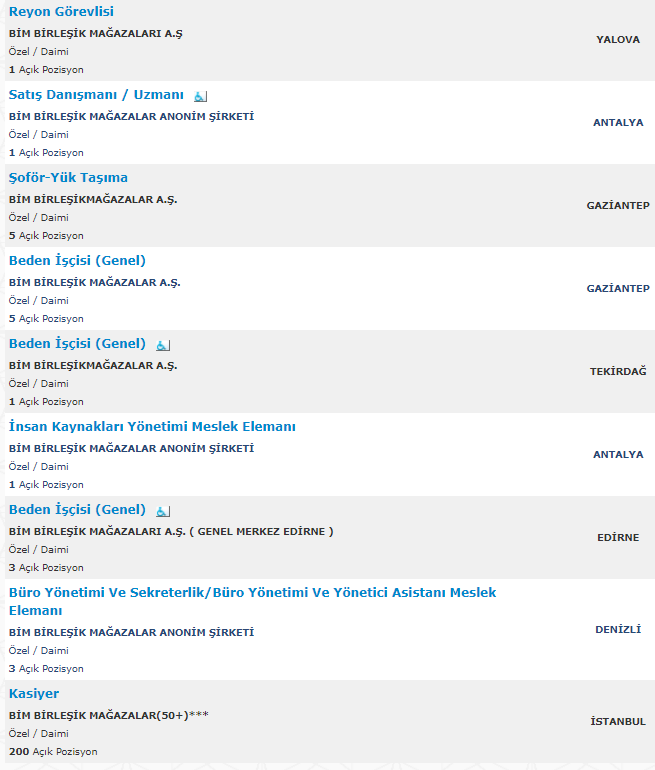Click company name with GENEL MERKEZ EDİRNE
655x770 pixels.
pyautogui.click(x=171, y=531)
